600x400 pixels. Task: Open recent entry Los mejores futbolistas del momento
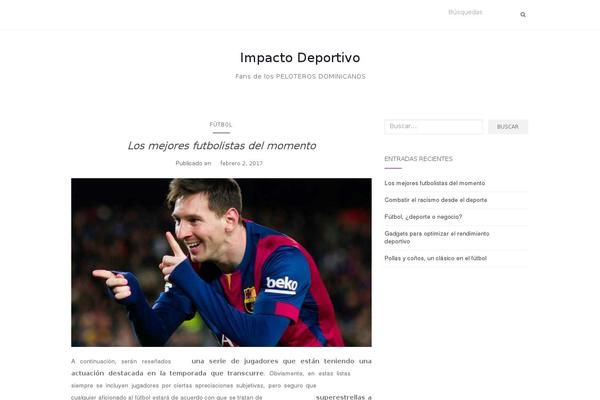pos(435,183)
